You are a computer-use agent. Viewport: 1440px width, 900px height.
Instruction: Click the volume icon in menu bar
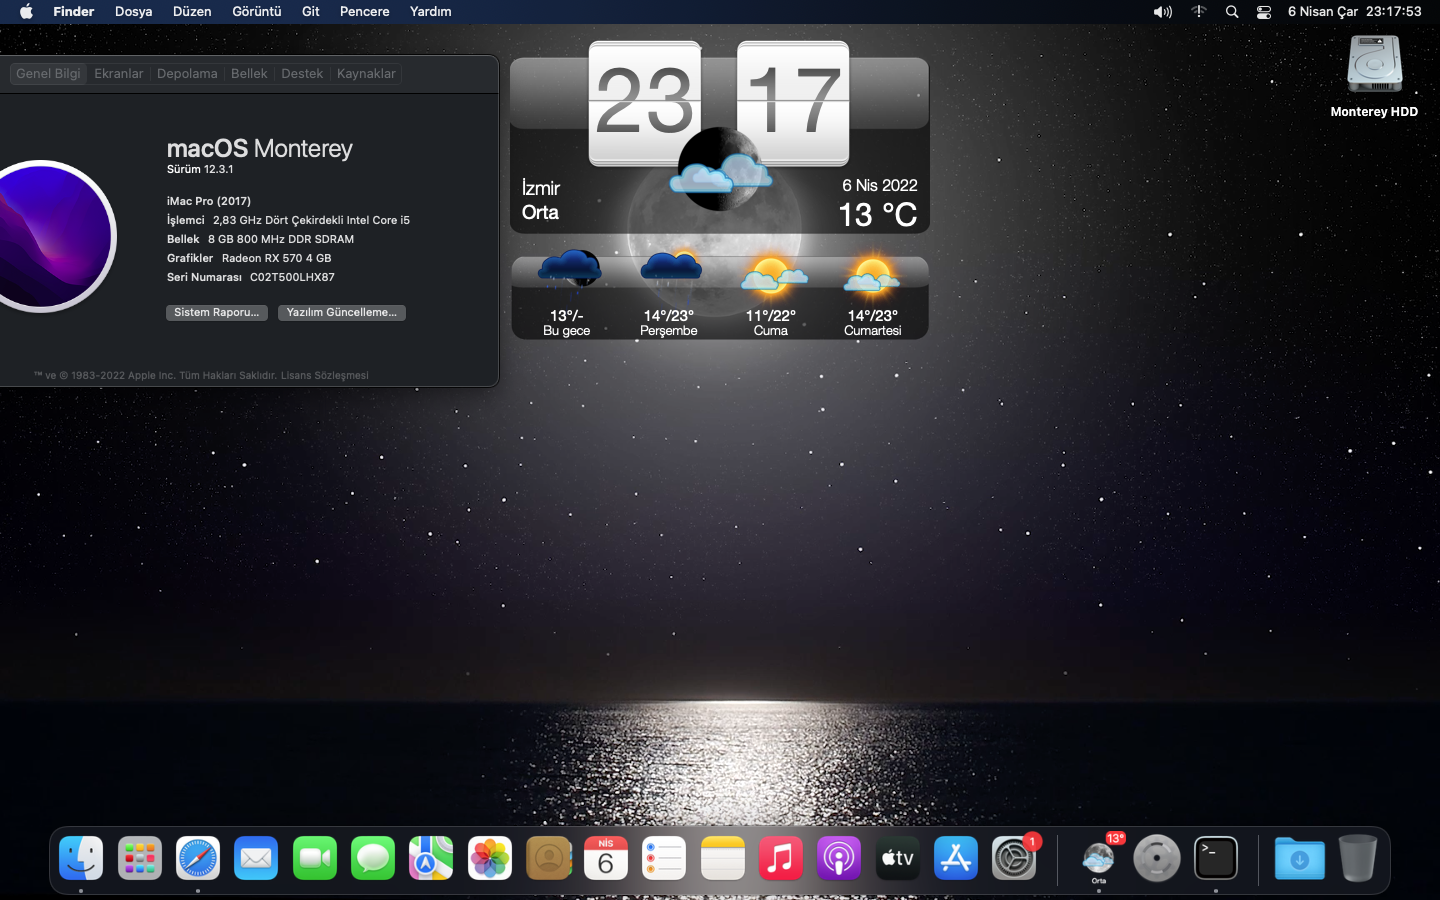[x=1162, y=12]
